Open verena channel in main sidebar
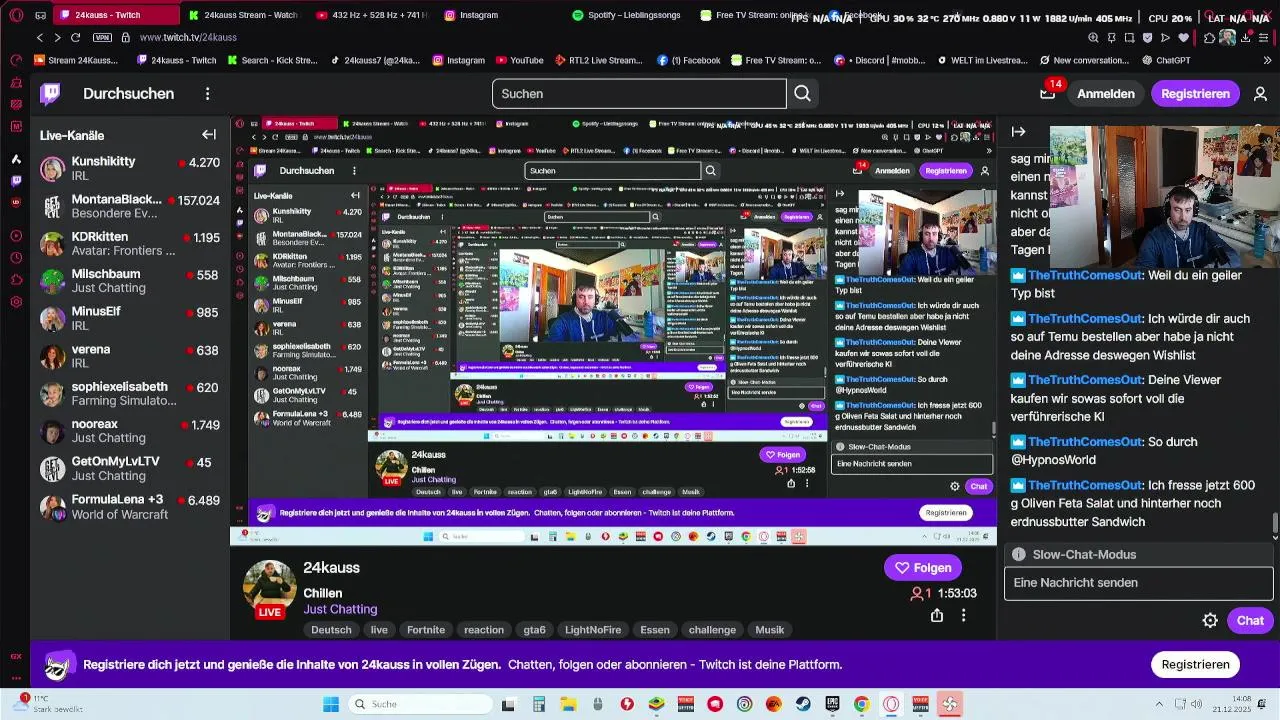 point(130,356)
